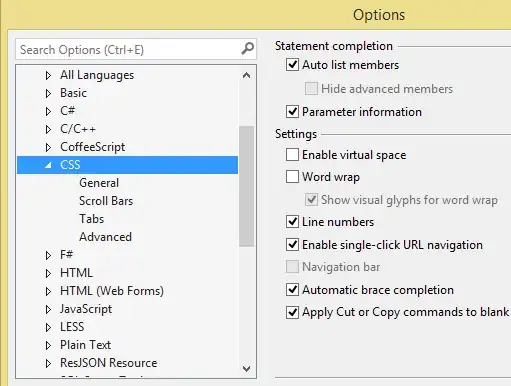Select HTML (Web Forms) in the tree
This screenshot has height=386, width=511.
(112, 291)
